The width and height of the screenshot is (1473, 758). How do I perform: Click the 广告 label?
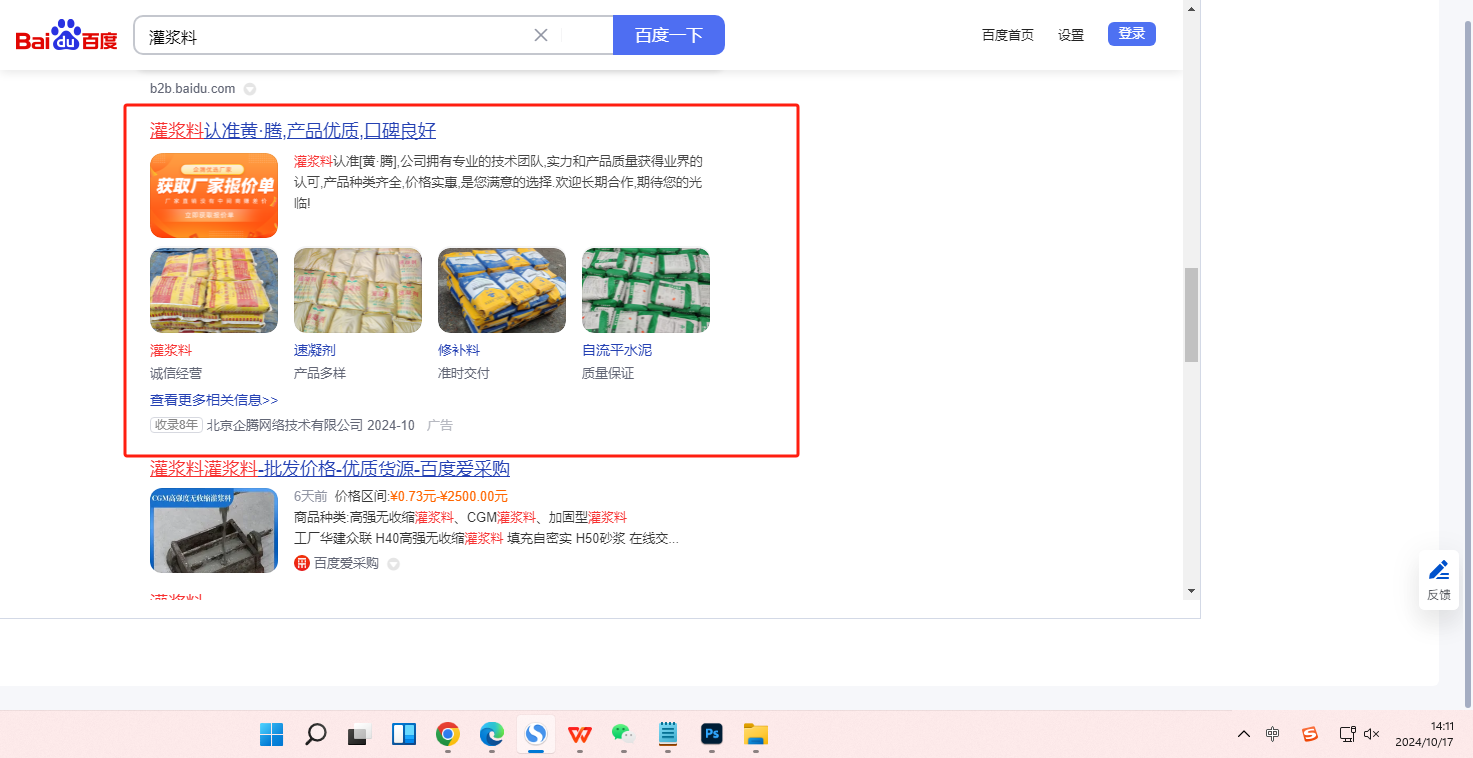pyautogui.click(x=440, y=425)
